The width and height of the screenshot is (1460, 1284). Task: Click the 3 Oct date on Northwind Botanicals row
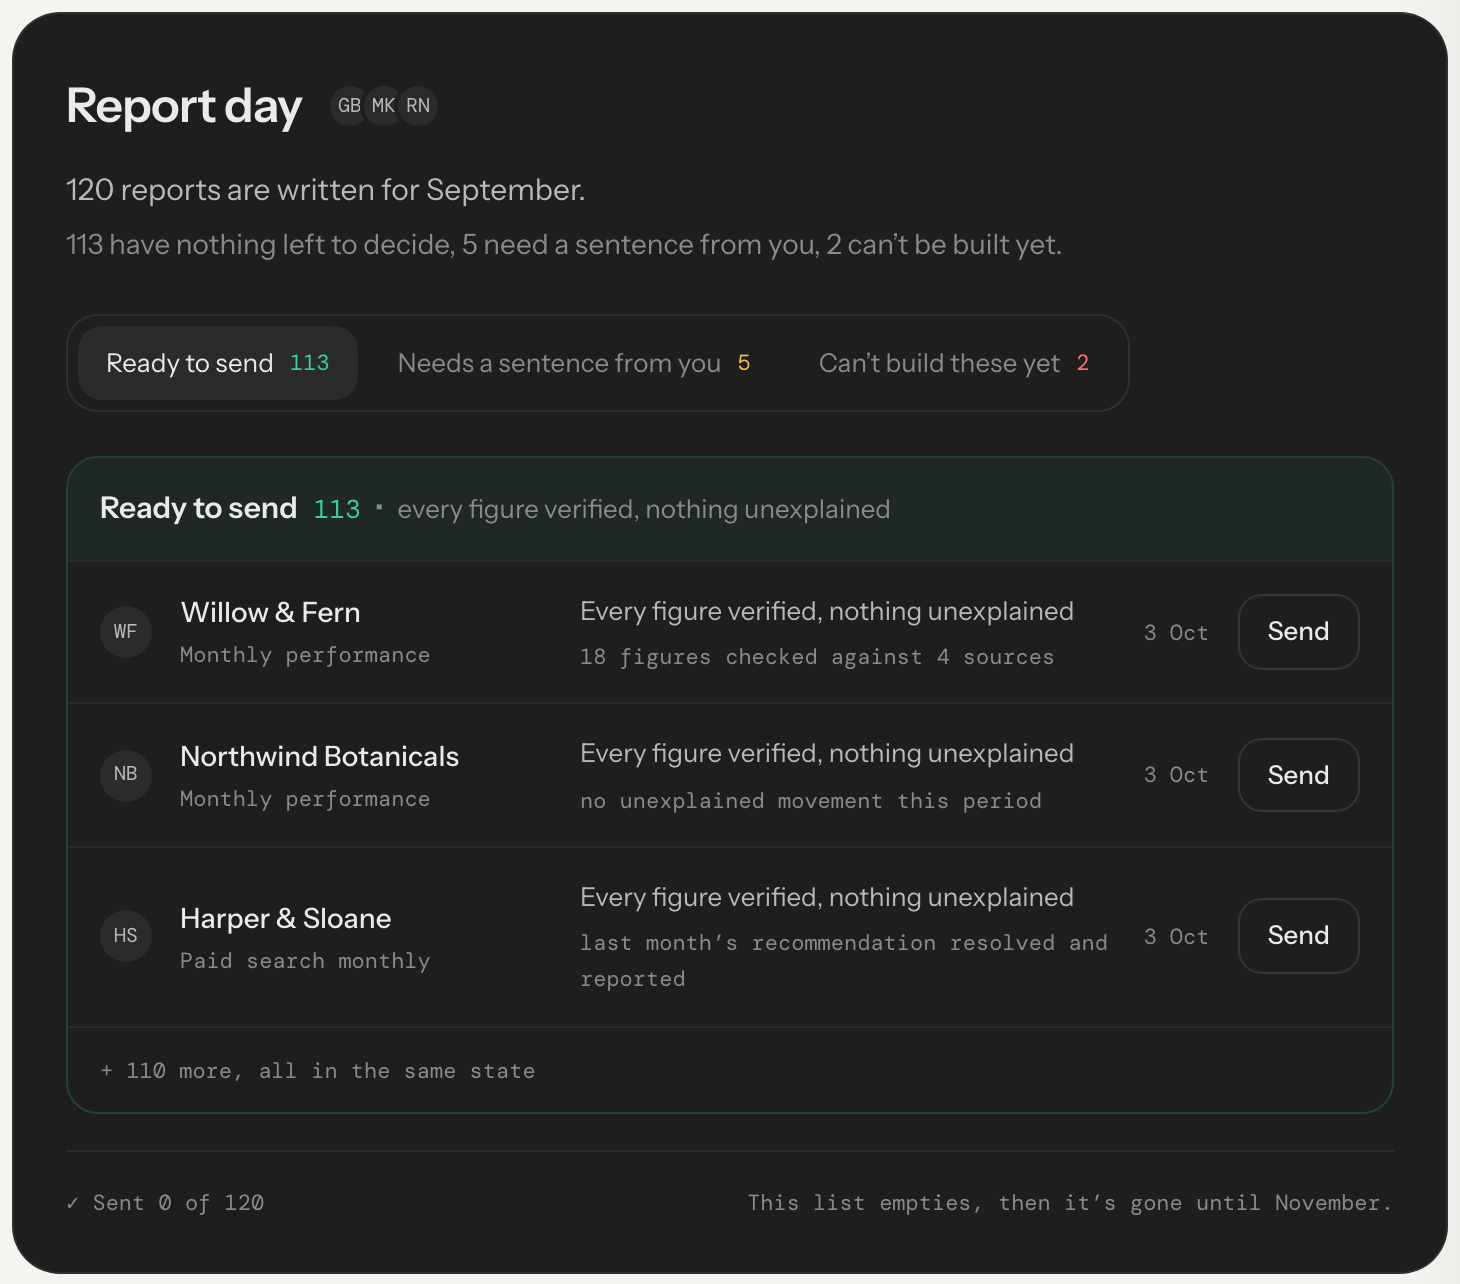pyautogui.click(x=1176, y=775)
